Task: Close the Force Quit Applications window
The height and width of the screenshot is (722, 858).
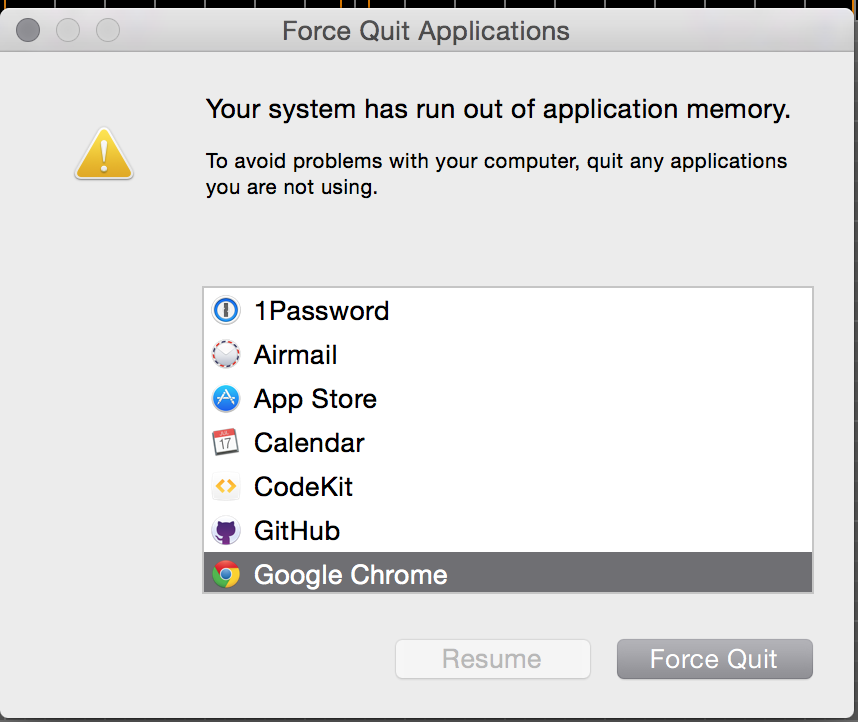Action: coord(28,31)
